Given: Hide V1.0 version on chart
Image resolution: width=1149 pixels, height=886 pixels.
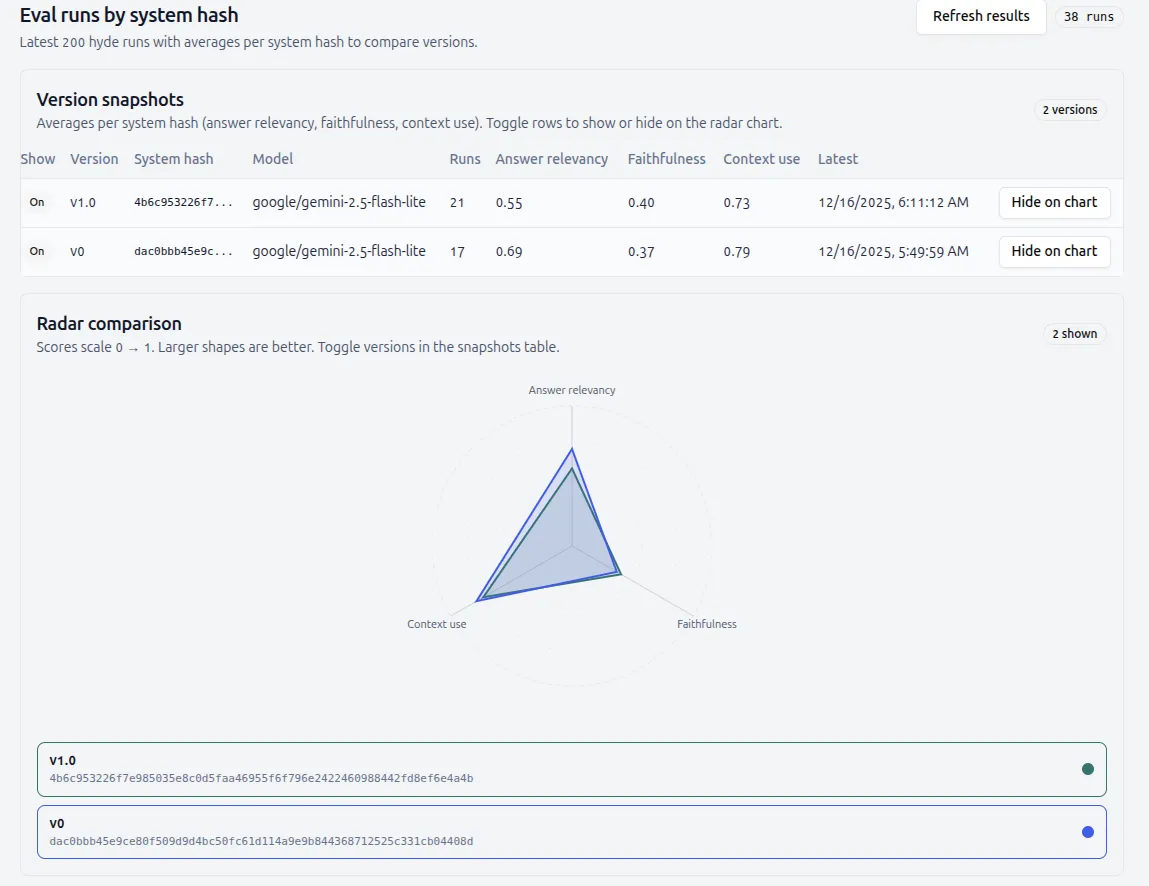Looking at the screenshot, I should [x=1054, y=202].
